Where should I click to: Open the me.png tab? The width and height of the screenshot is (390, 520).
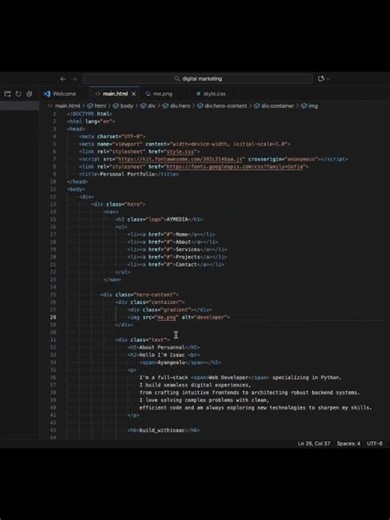point(163,94)
